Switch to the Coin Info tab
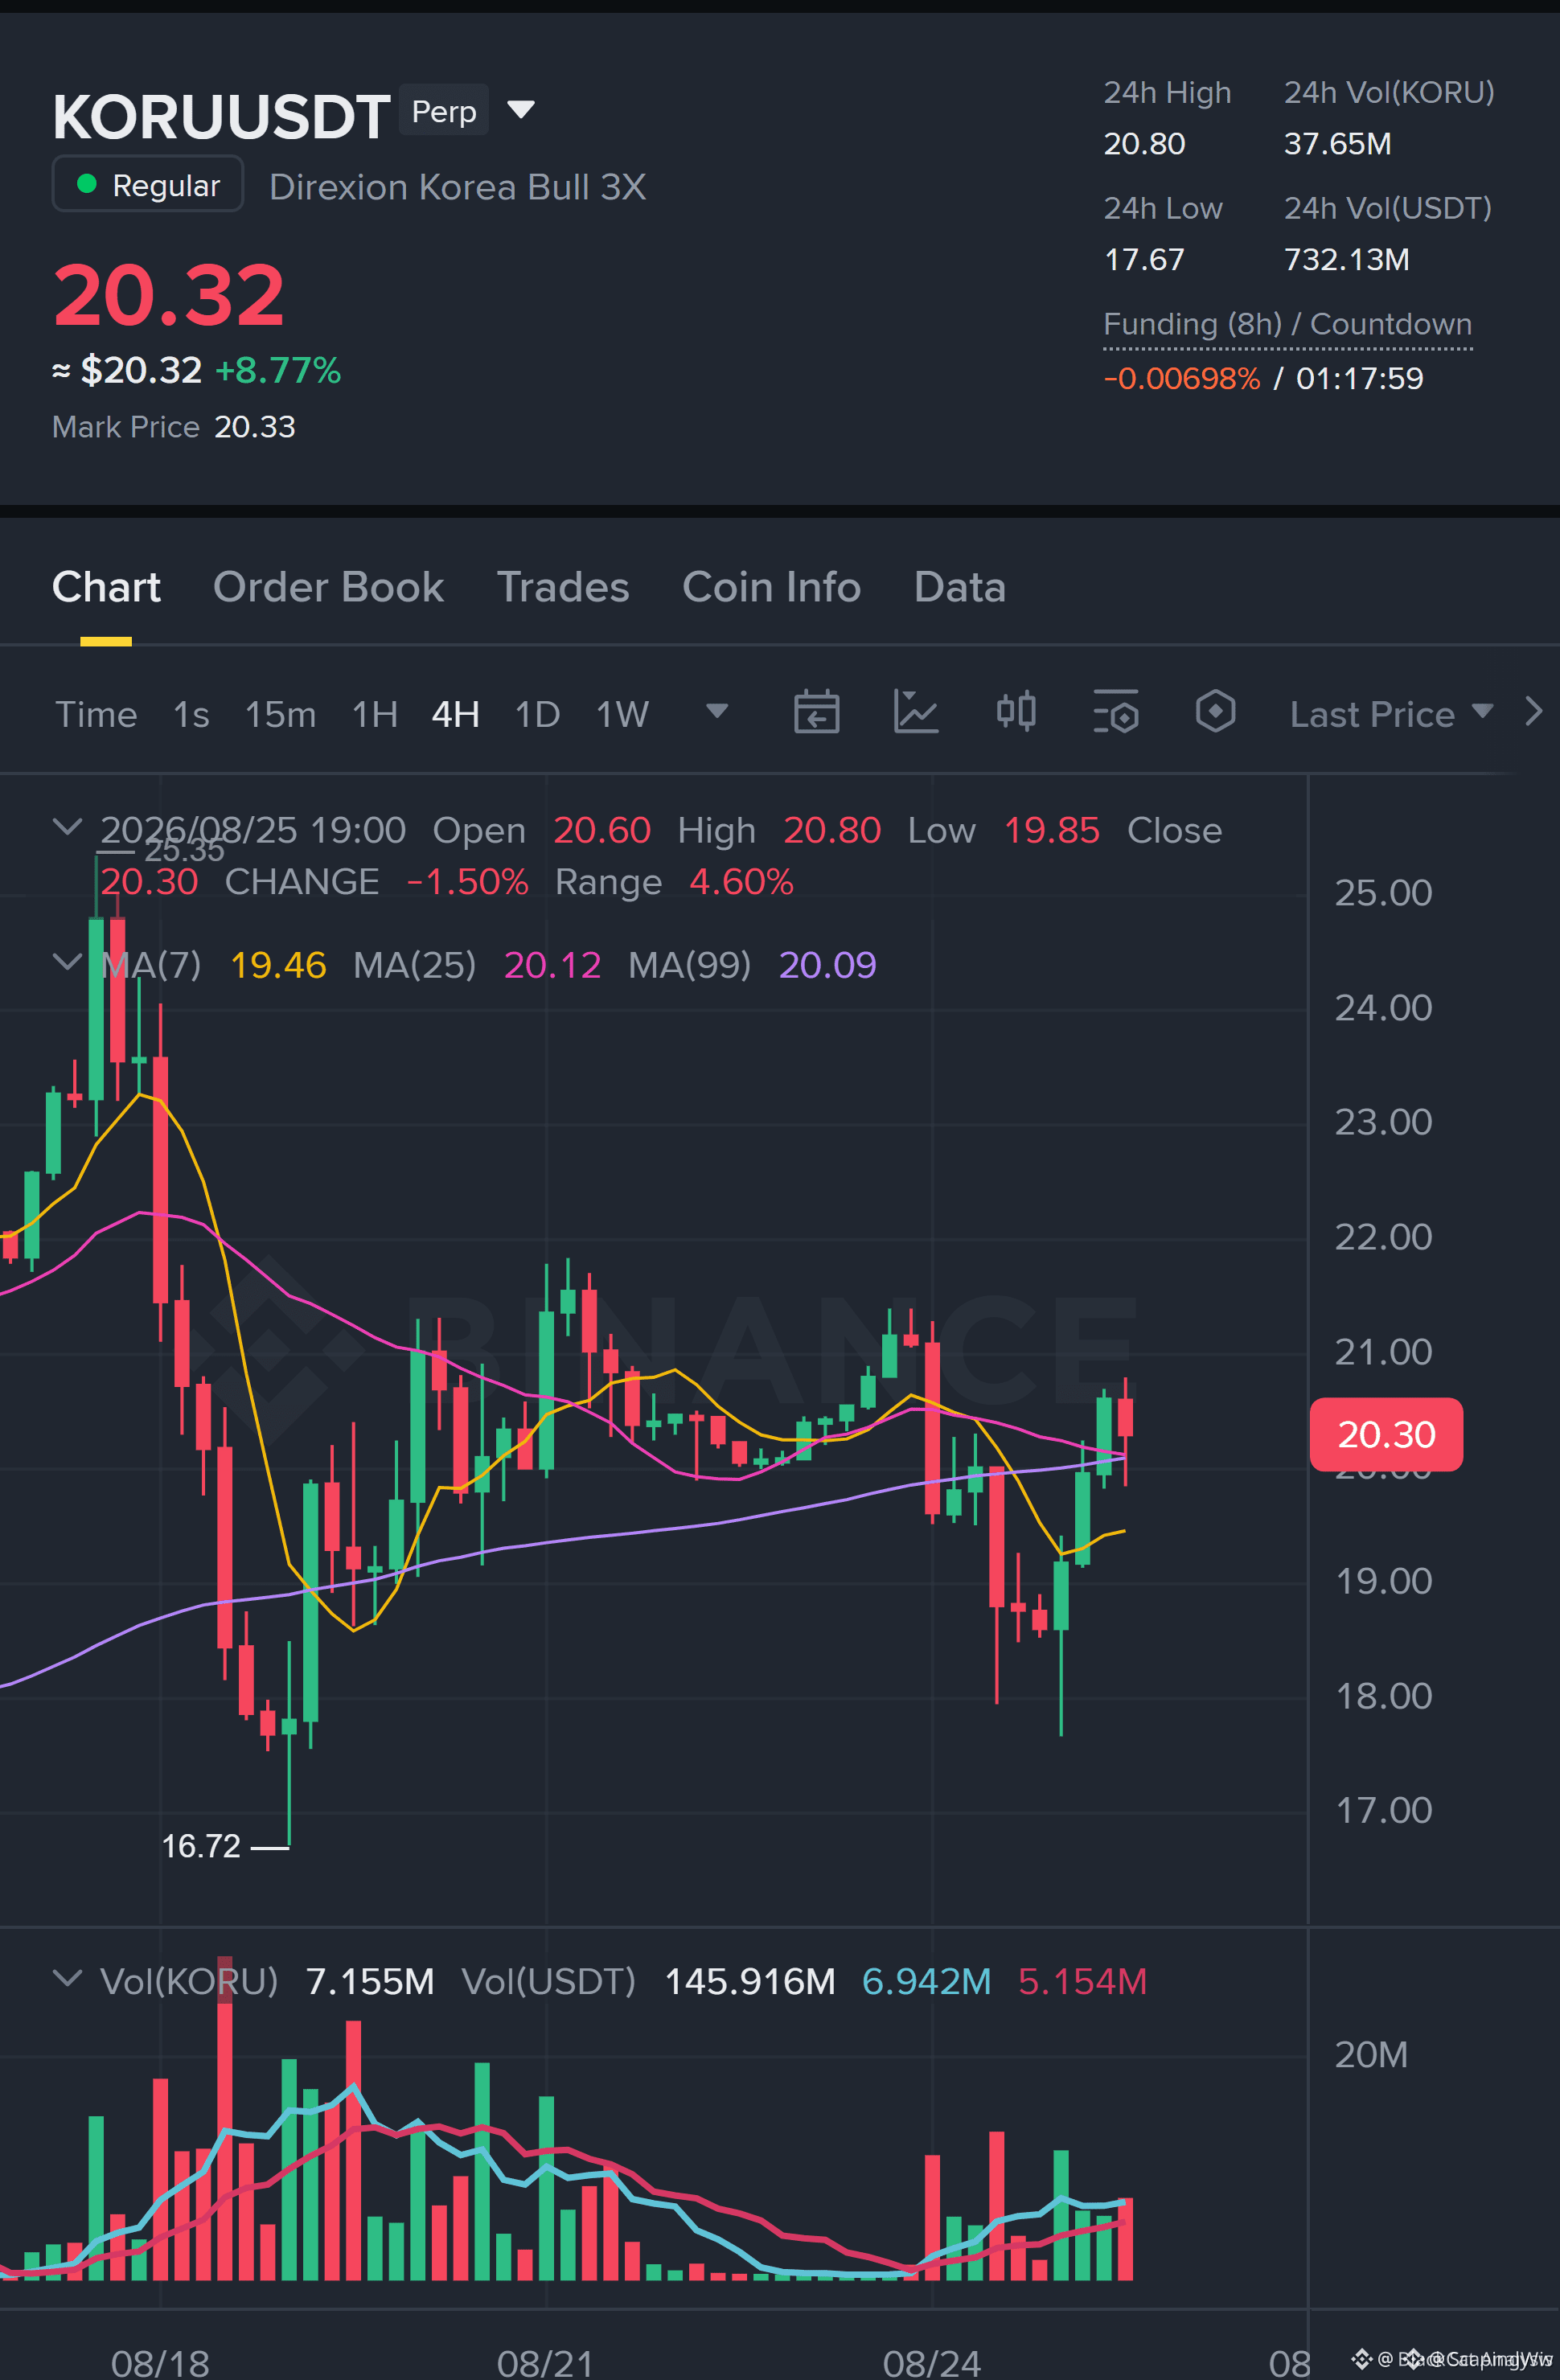This screenshot has height=2380, width=1560. pos(771,587)
